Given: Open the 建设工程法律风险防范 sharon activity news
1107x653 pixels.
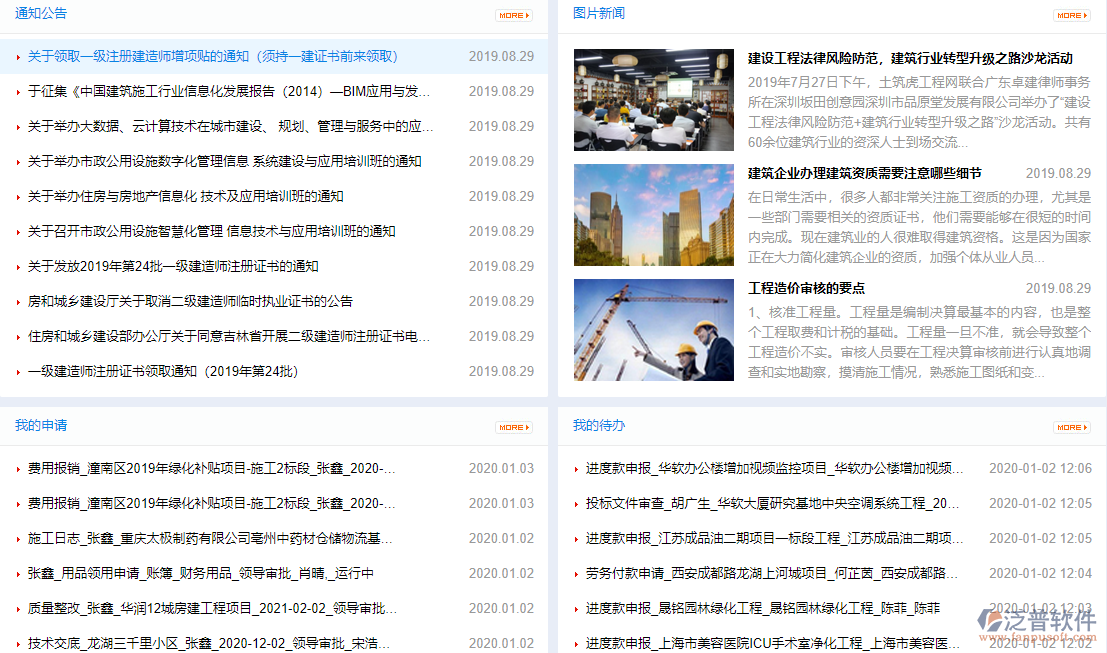Looking at the screenshot, I should point(910,57).
